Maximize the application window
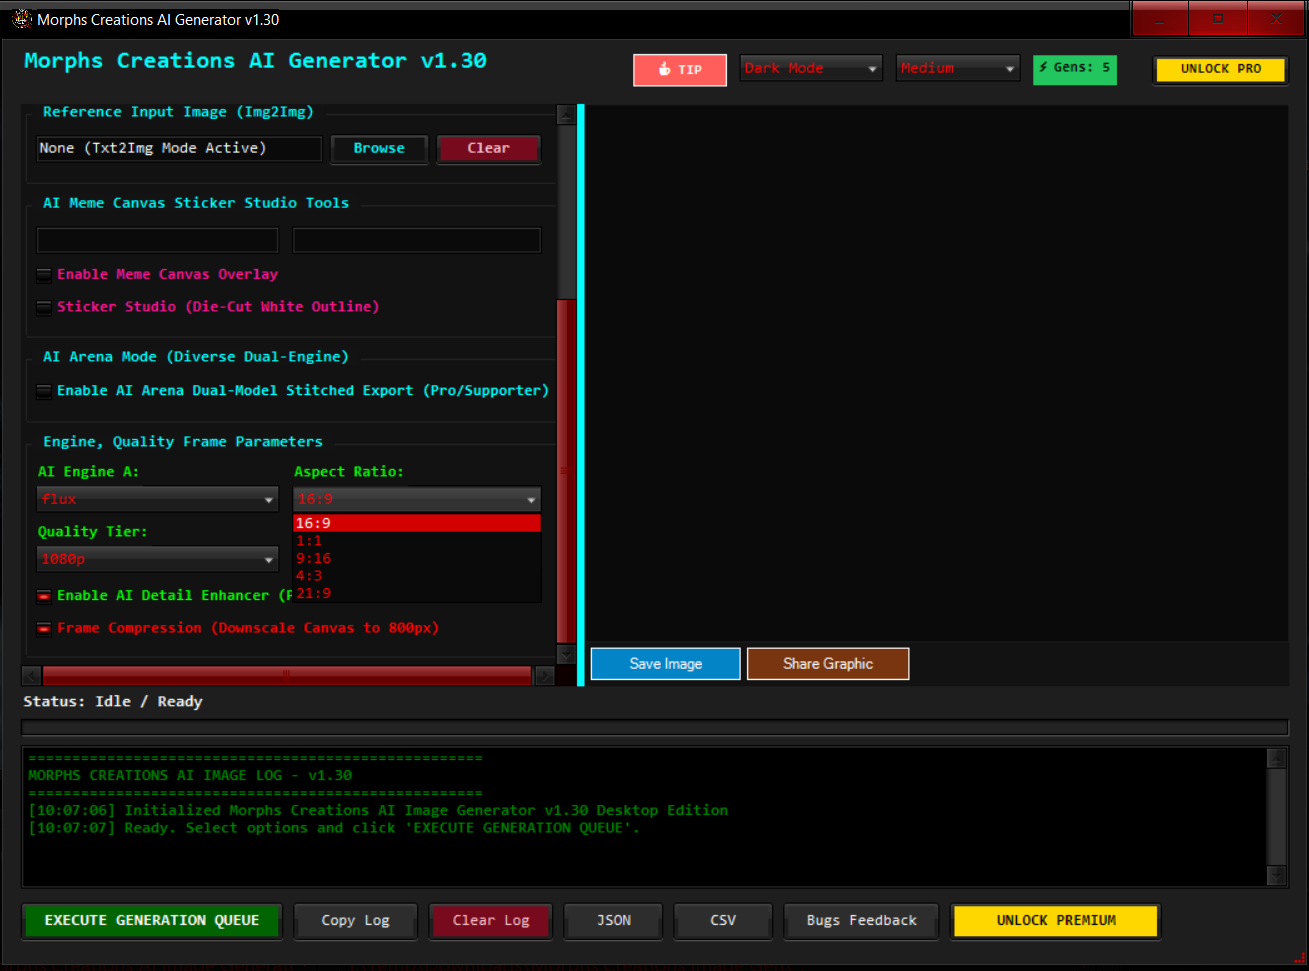The height and width of the screenshot is (971, 1309). (1217, 19)
